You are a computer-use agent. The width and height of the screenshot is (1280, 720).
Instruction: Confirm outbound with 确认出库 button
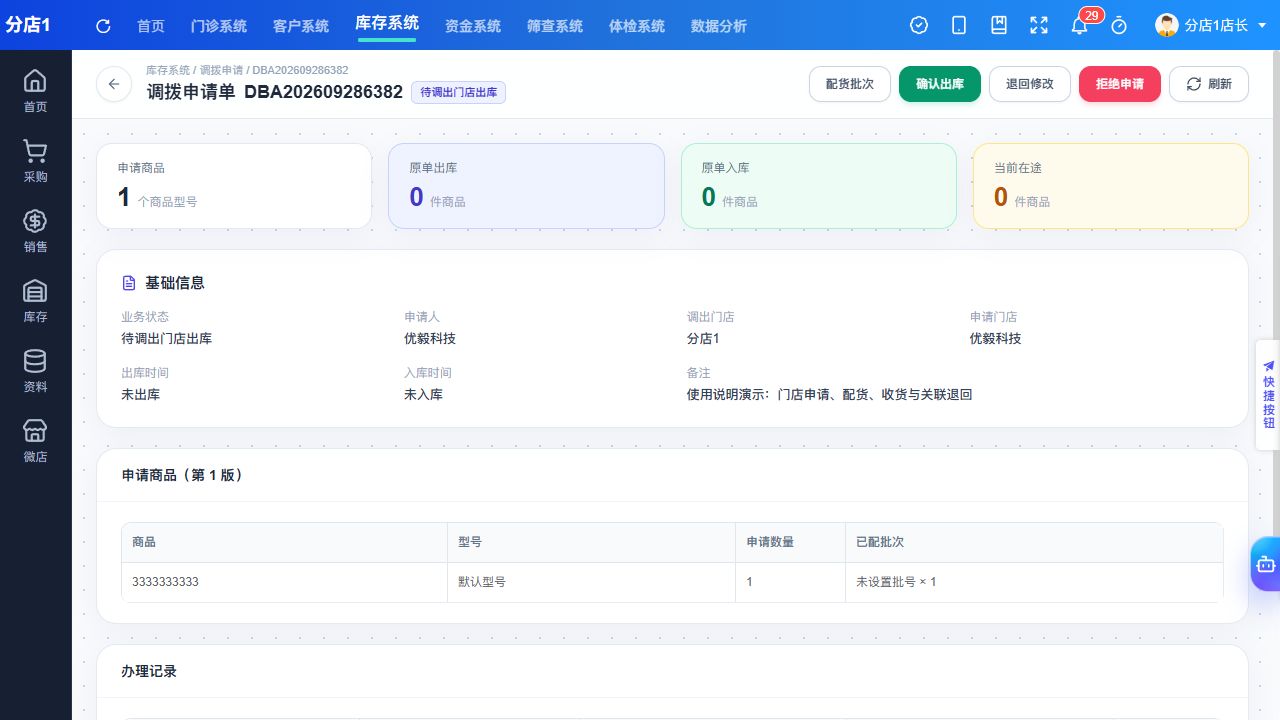pos(940,84)
